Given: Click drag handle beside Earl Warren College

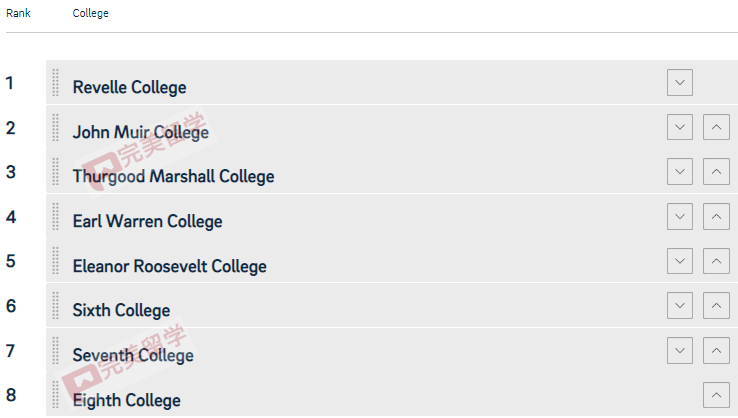Looking at the screenshot, I should [56, 217].
